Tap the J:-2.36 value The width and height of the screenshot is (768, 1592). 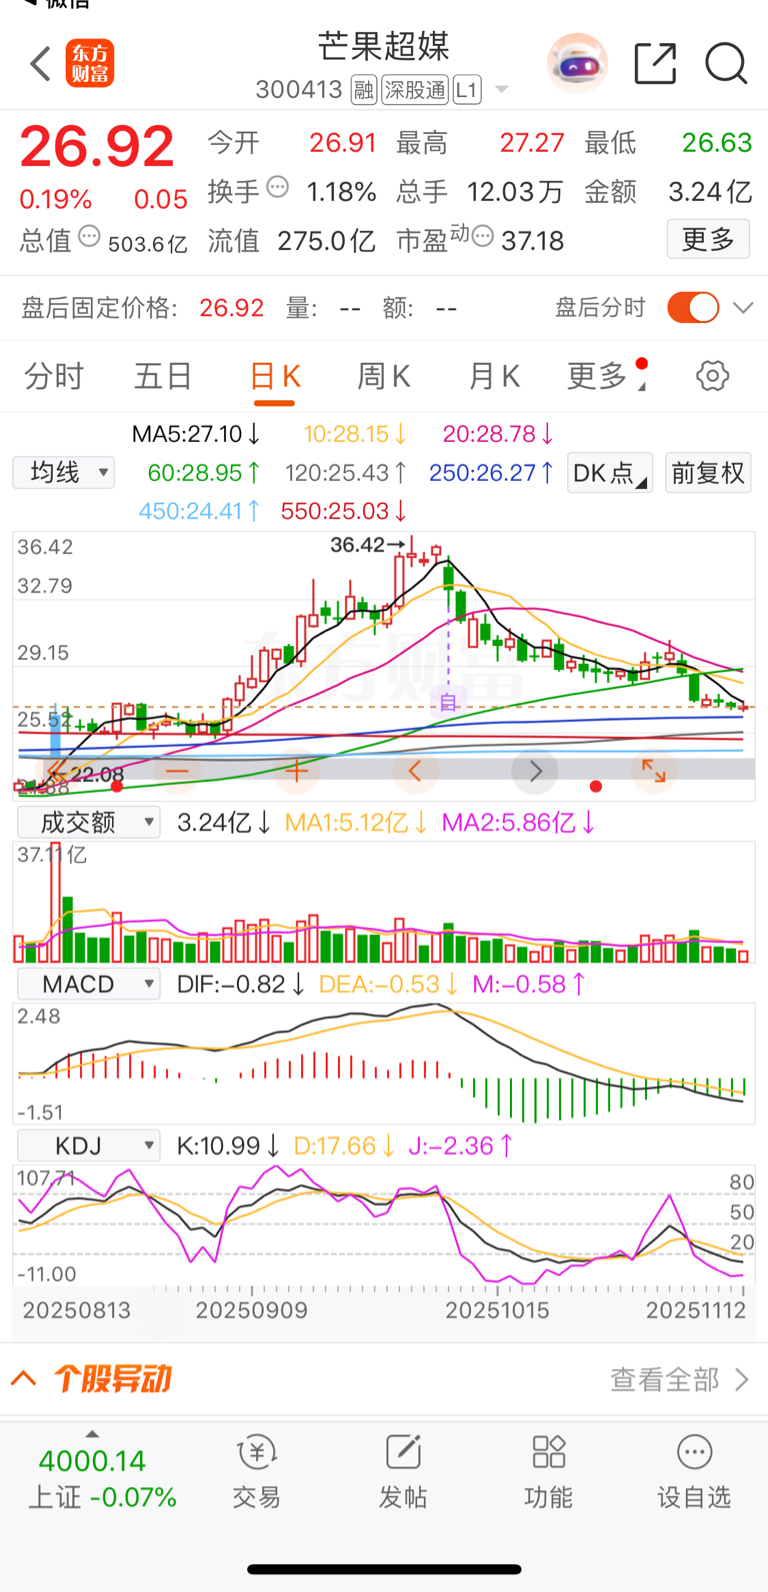(x=461, y=1145)
